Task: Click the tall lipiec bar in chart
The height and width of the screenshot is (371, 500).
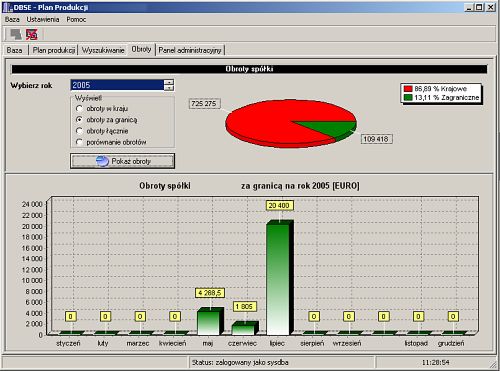Action: (279, 277)
